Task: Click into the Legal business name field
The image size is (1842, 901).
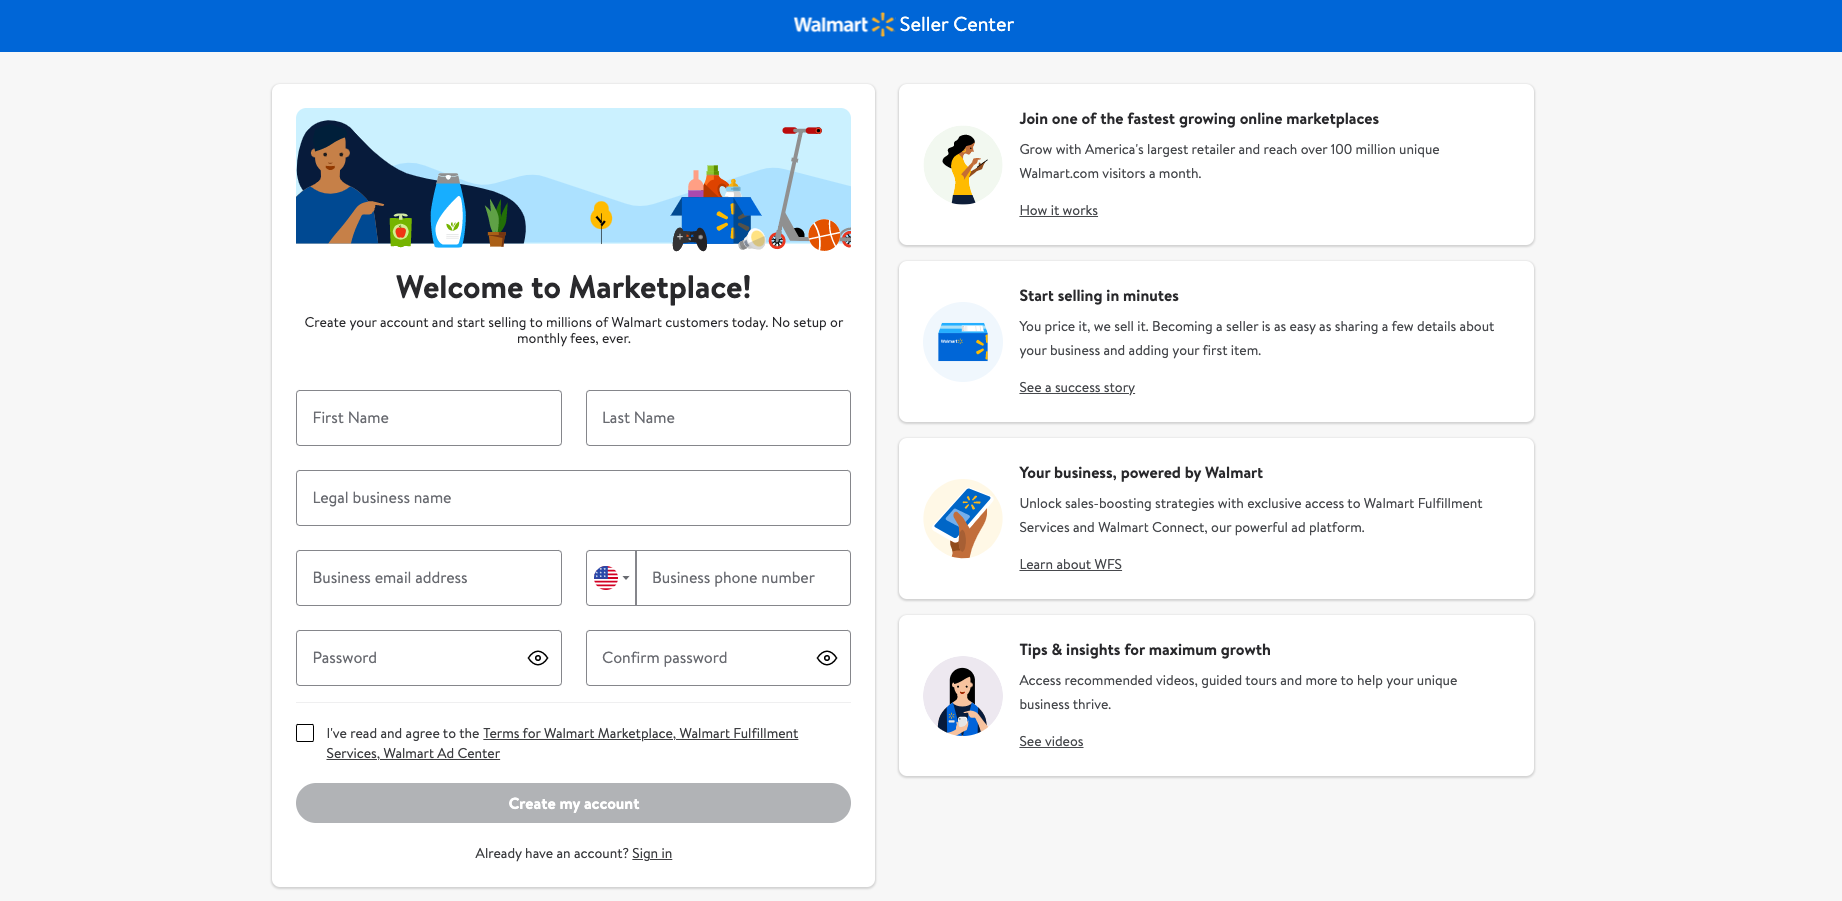Action: (573, 498)
